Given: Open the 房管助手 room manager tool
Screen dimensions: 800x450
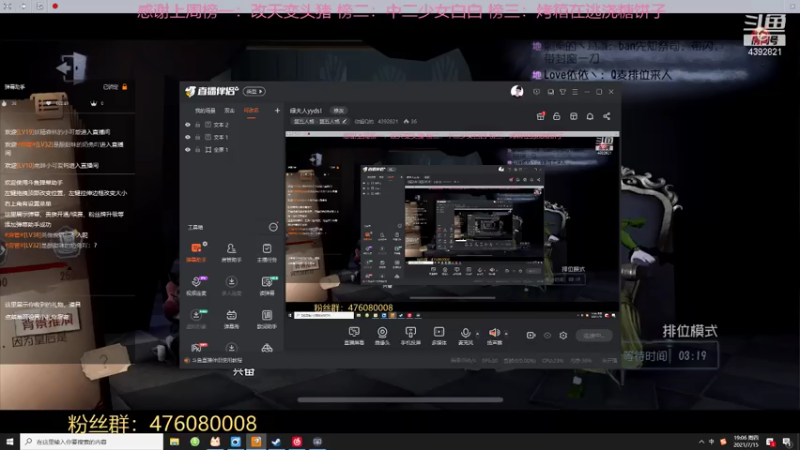Looking at the screenshot, I should point(231,252).
